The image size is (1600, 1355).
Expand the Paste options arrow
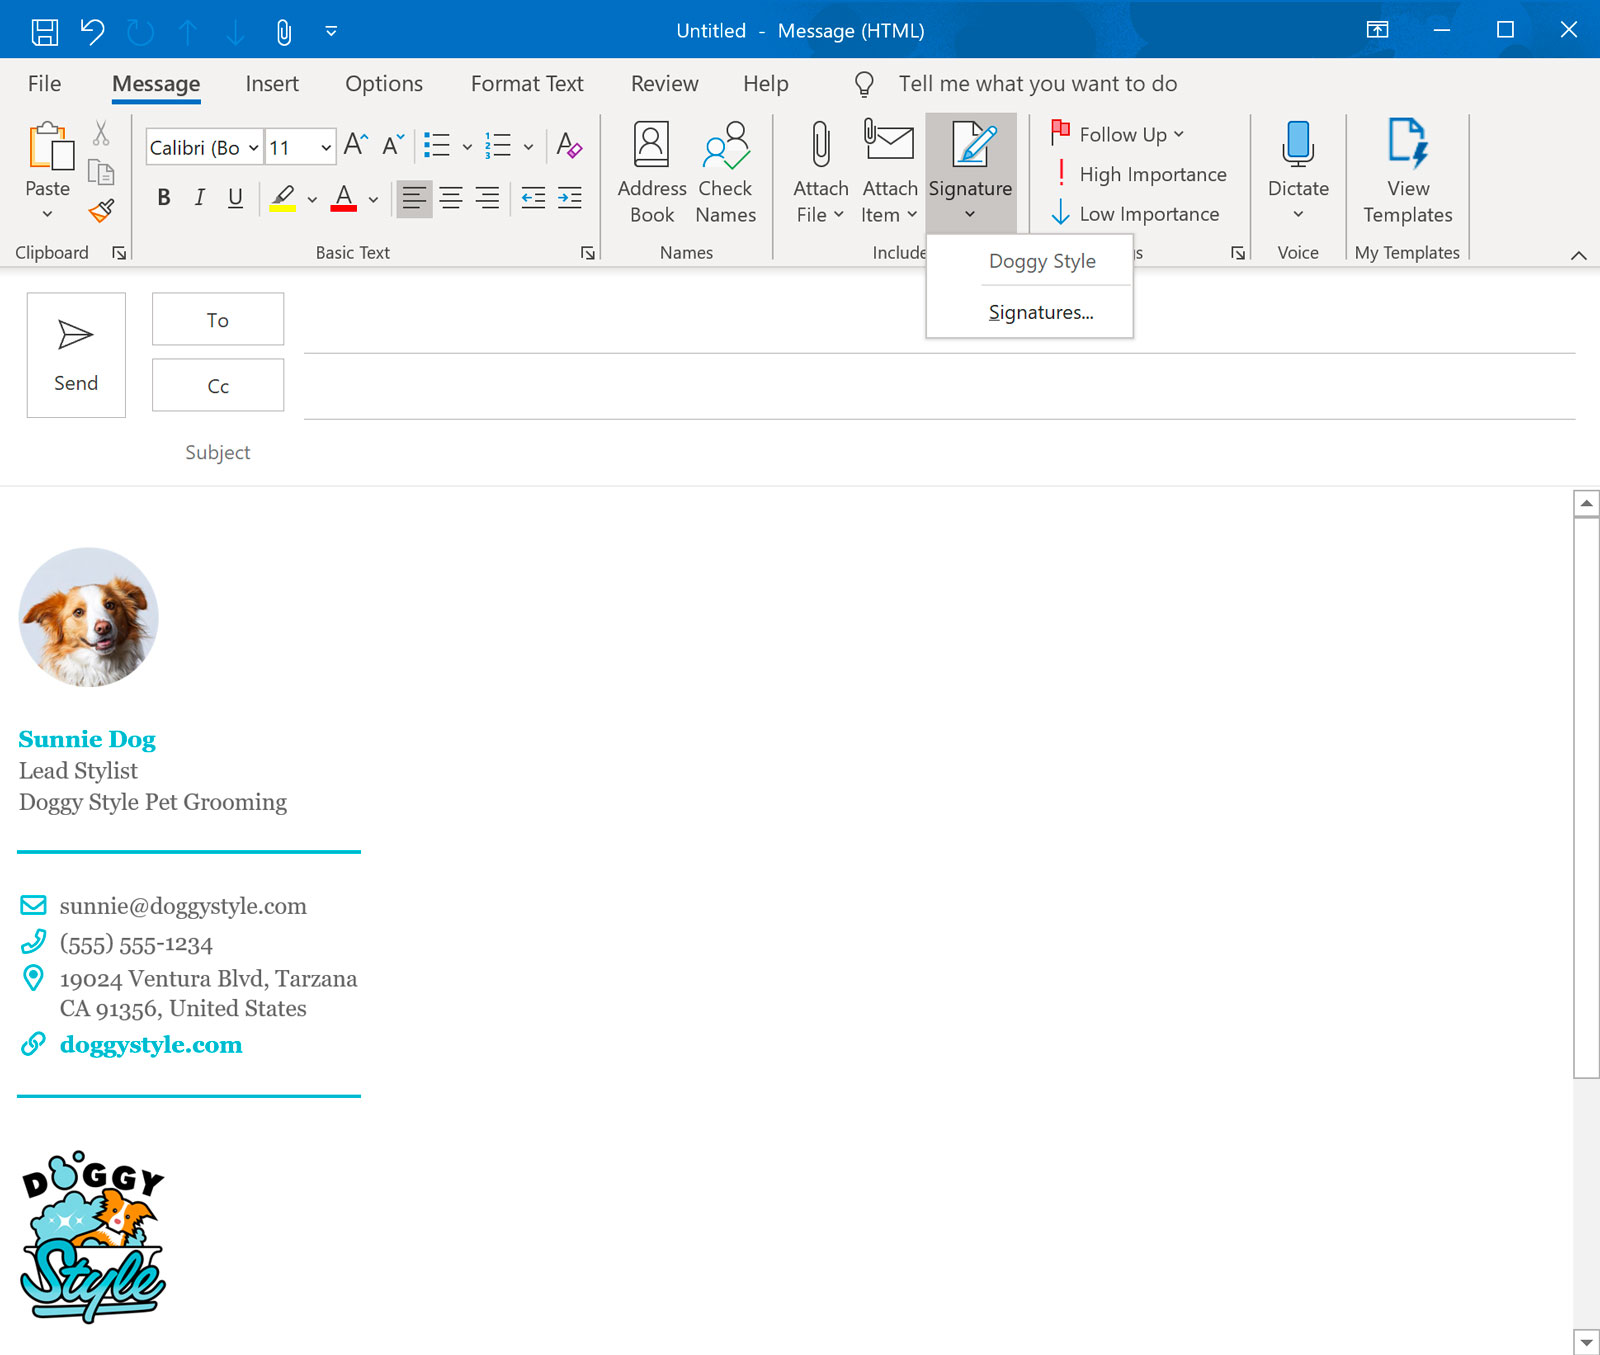coord(47,214)
